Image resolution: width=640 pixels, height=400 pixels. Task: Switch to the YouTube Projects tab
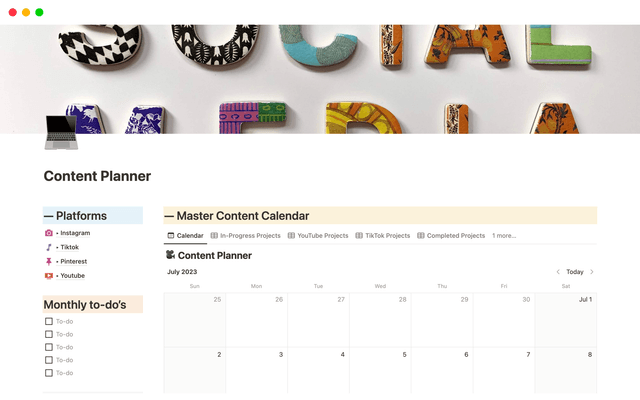click(318, 236)
